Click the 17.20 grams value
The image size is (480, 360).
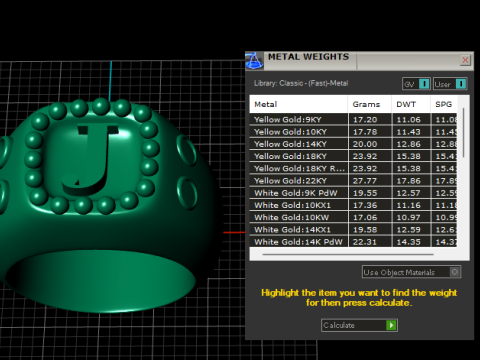(365, 120)
